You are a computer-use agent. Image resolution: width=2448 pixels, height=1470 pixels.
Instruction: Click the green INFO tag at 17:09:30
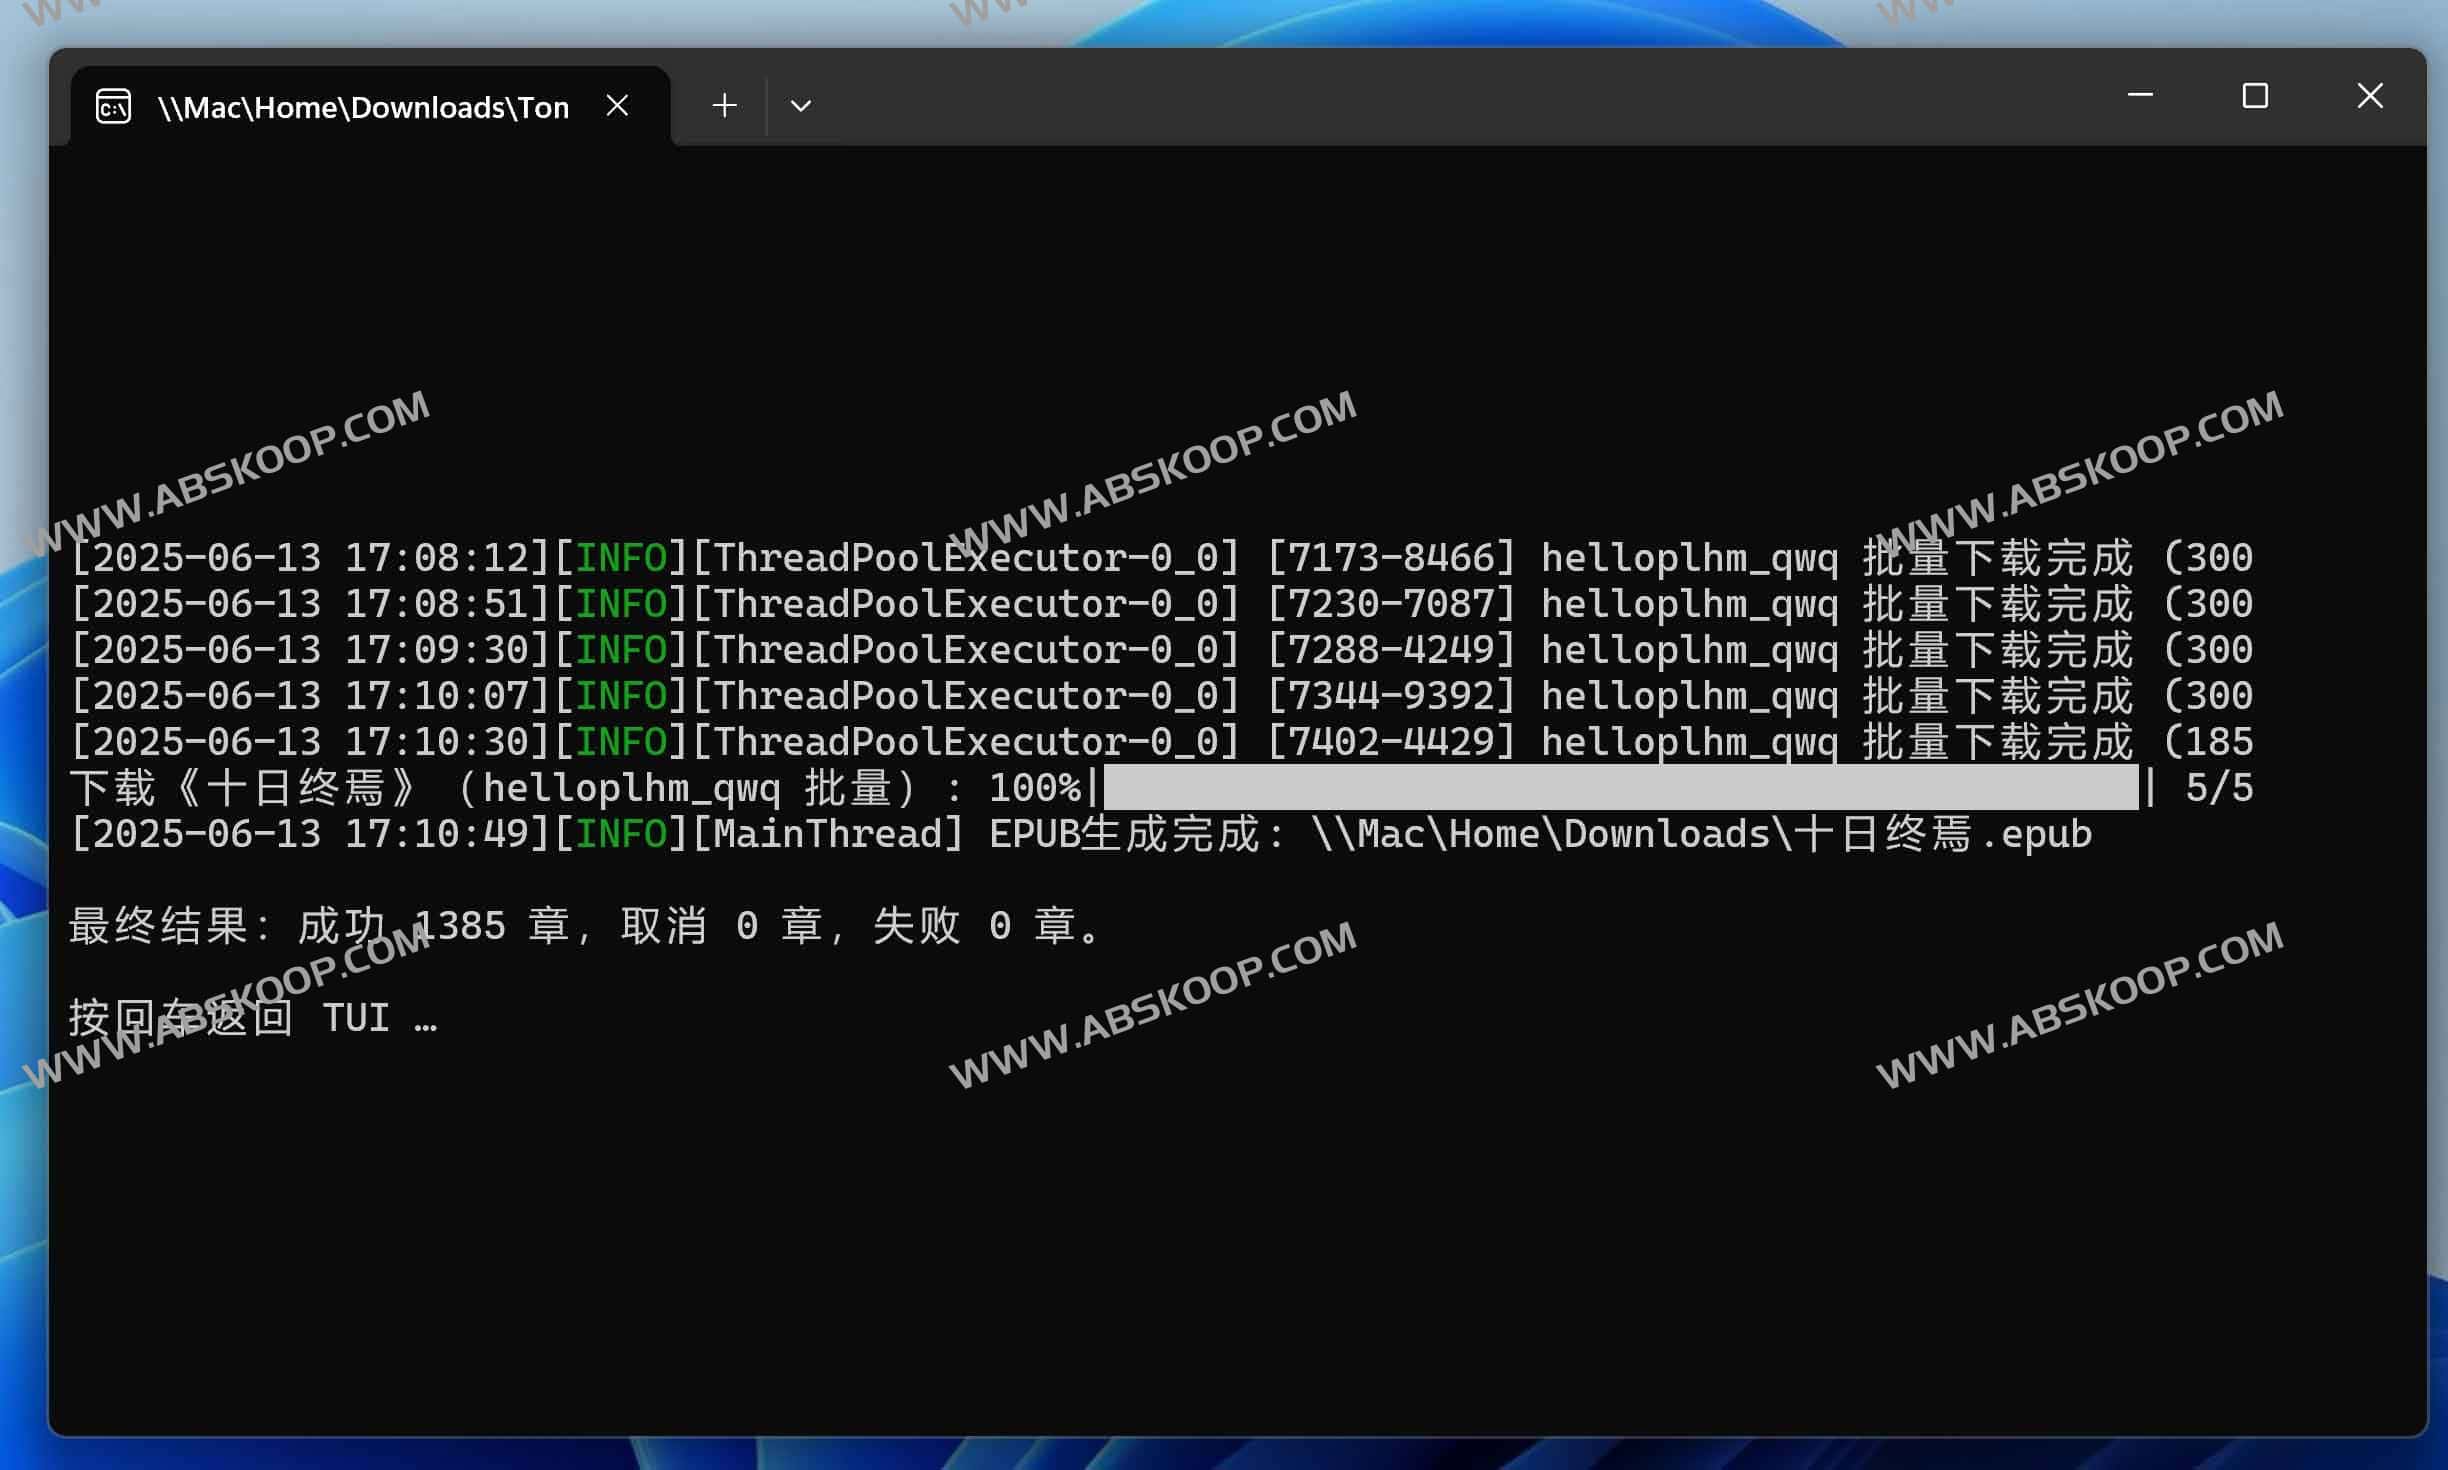point(621,650)
